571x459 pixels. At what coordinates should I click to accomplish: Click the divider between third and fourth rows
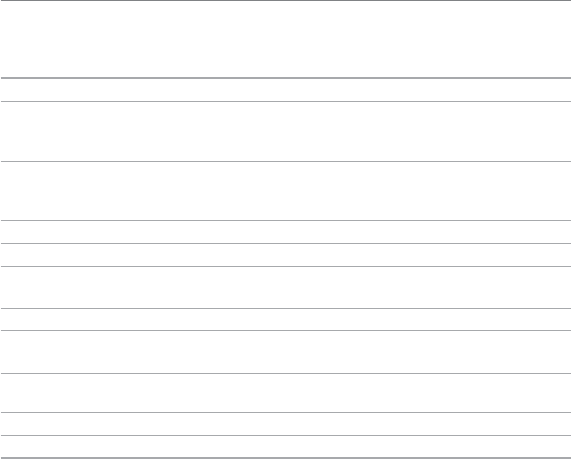pyautogui.click(x=286, y=220)
